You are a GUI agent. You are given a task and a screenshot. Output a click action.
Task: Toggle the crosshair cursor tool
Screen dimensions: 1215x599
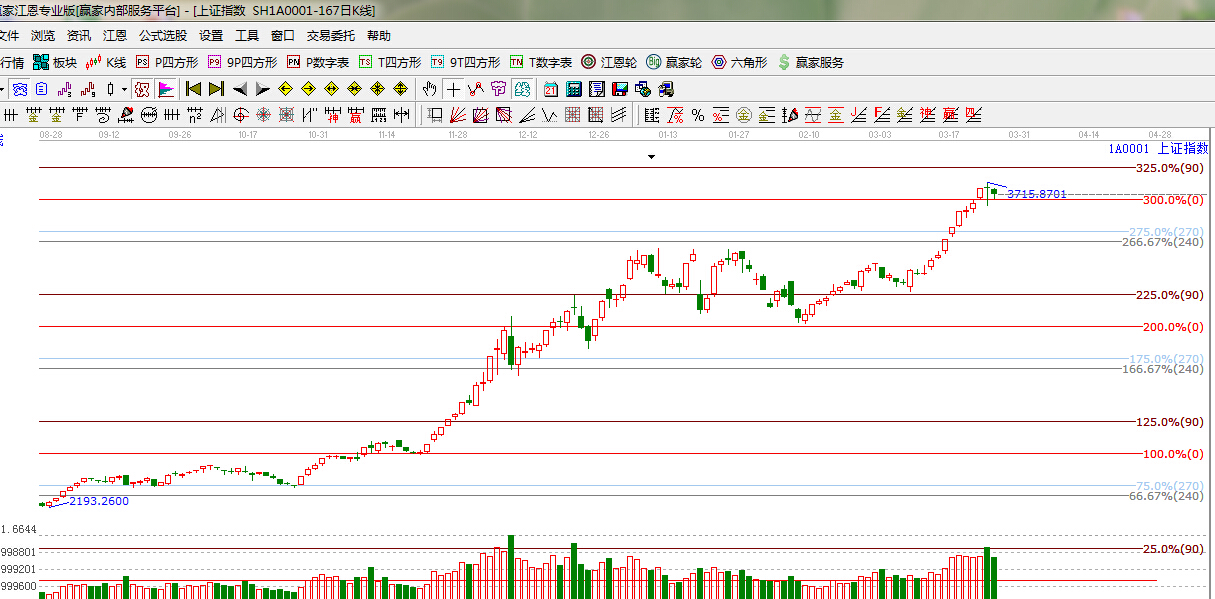pyautogui.click(x=453, y=89)
